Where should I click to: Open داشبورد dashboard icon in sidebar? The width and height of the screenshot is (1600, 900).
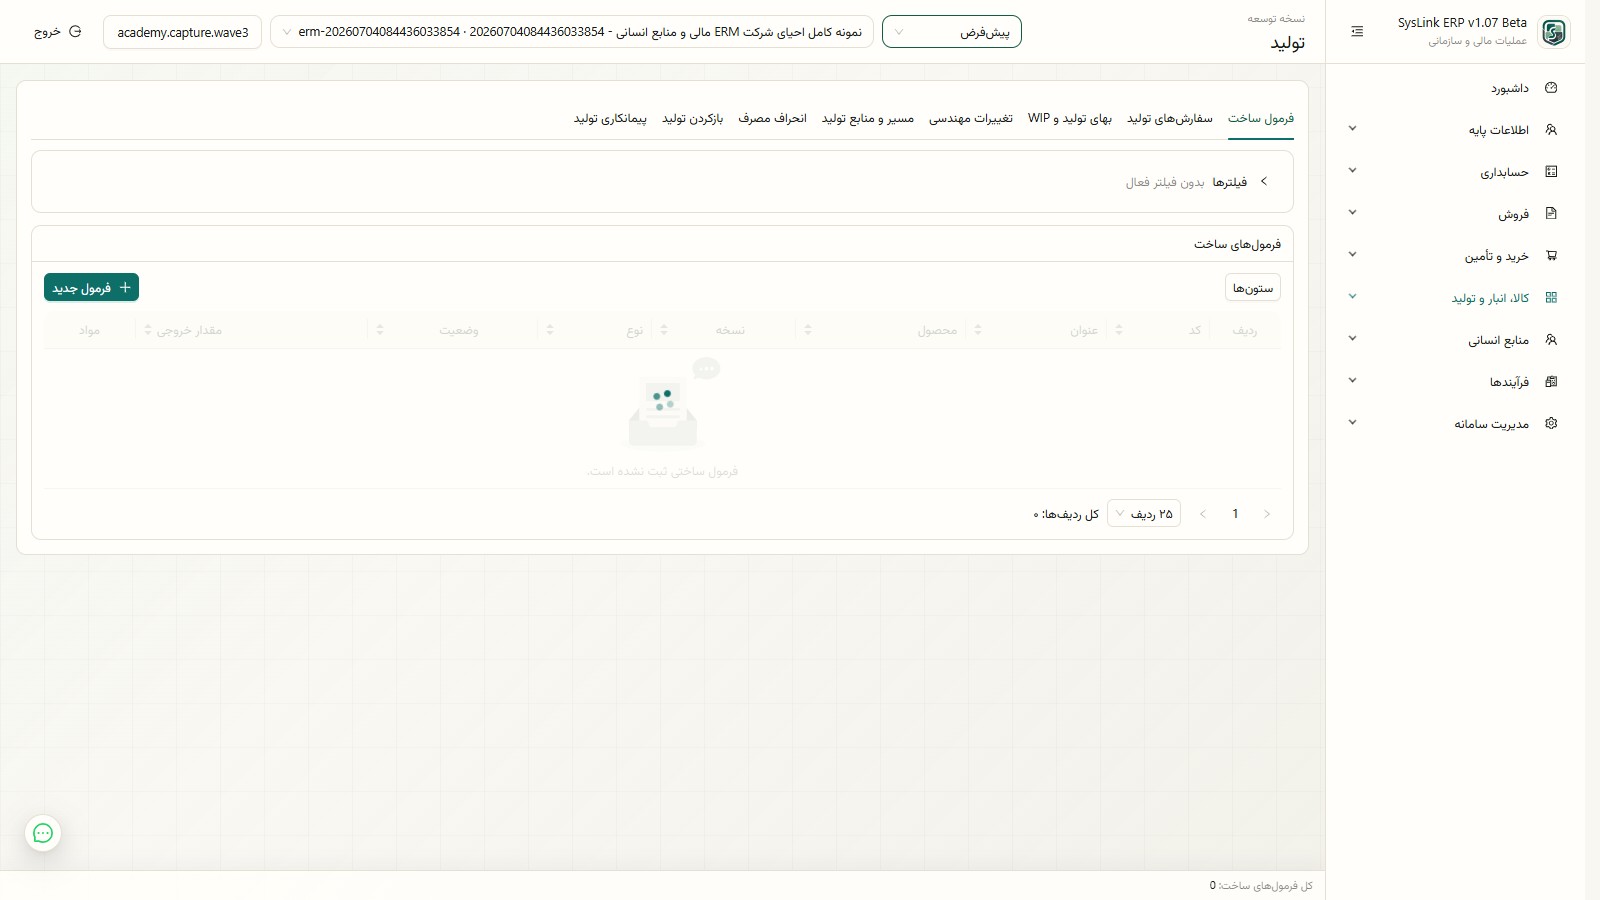click(1551, 88)
